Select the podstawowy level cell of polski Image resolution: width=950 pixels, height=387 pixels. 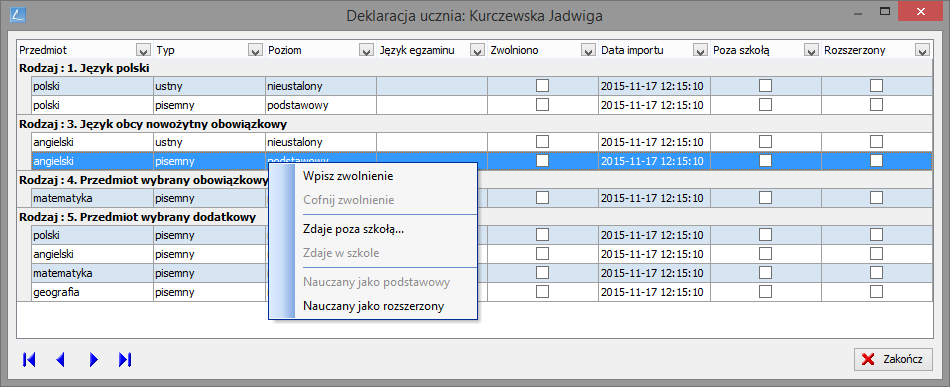point(321,105)
